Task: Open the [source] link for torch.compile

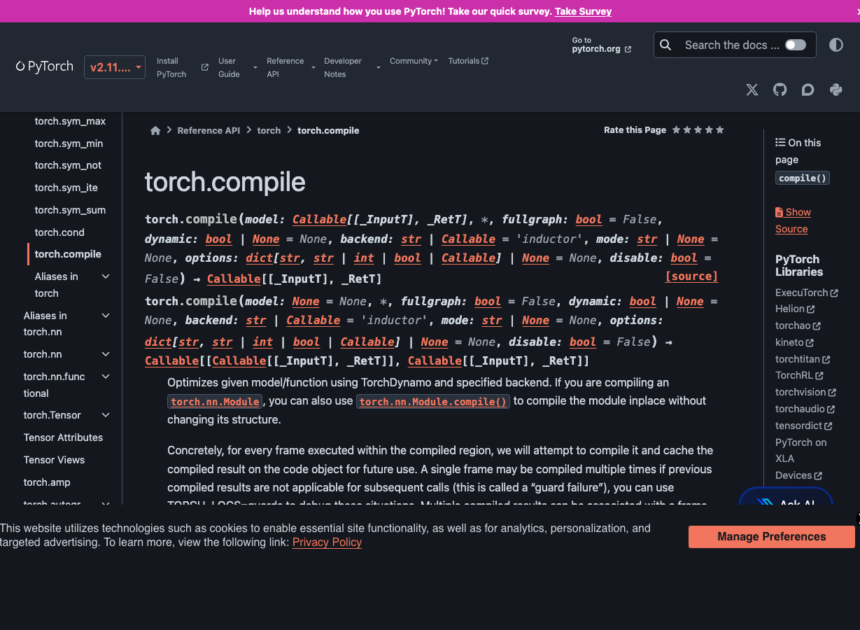Action: 691,276
